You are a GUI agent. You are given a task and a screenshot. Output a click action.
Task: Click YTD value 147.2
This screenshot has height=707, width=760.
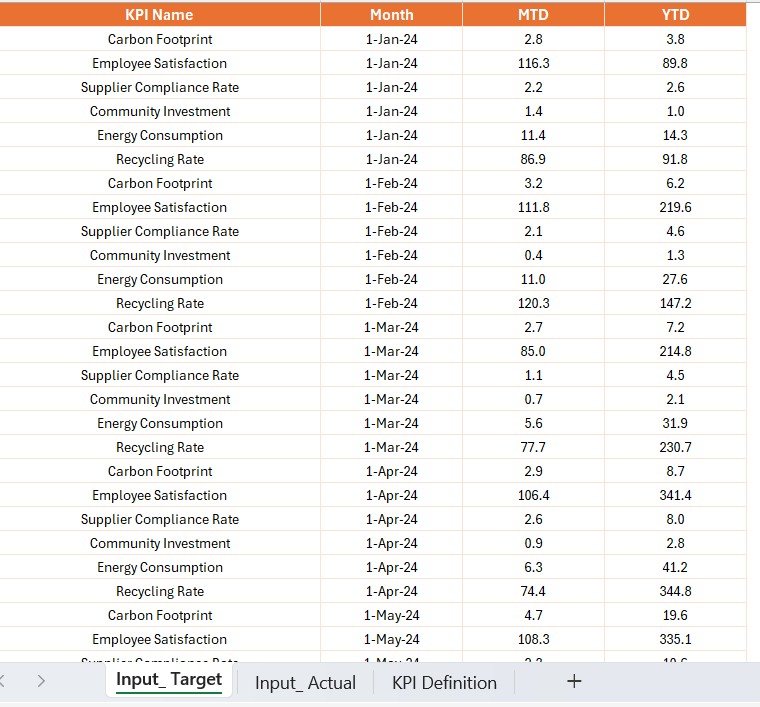675,303
